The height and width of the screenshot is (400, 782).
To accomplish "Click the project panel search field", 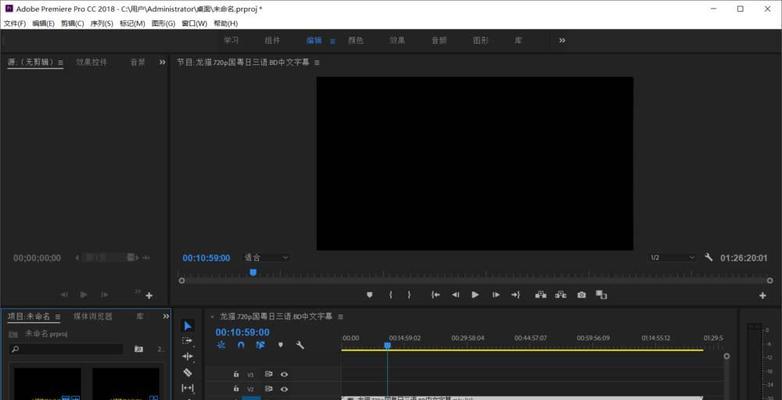I will pos(70,349).
